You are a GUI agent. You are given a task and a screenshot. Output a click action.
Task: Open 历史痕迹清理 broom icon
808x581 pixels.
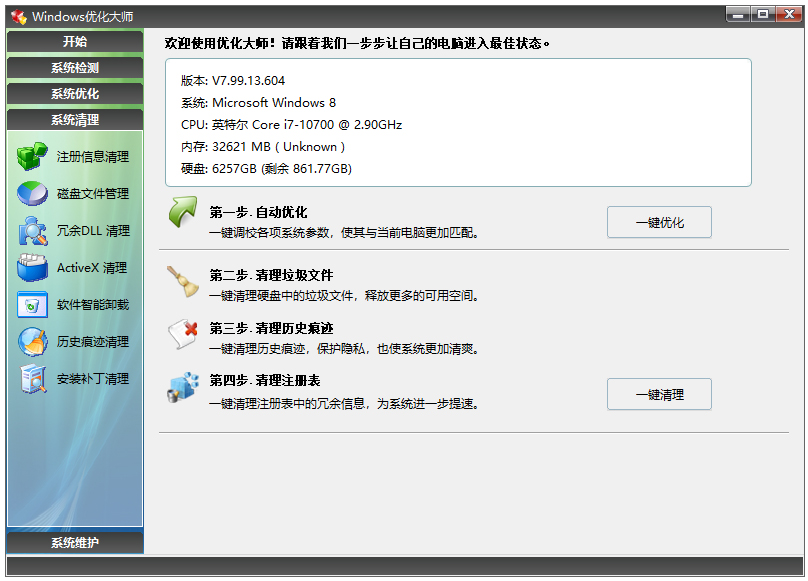[x=32, y=342]
